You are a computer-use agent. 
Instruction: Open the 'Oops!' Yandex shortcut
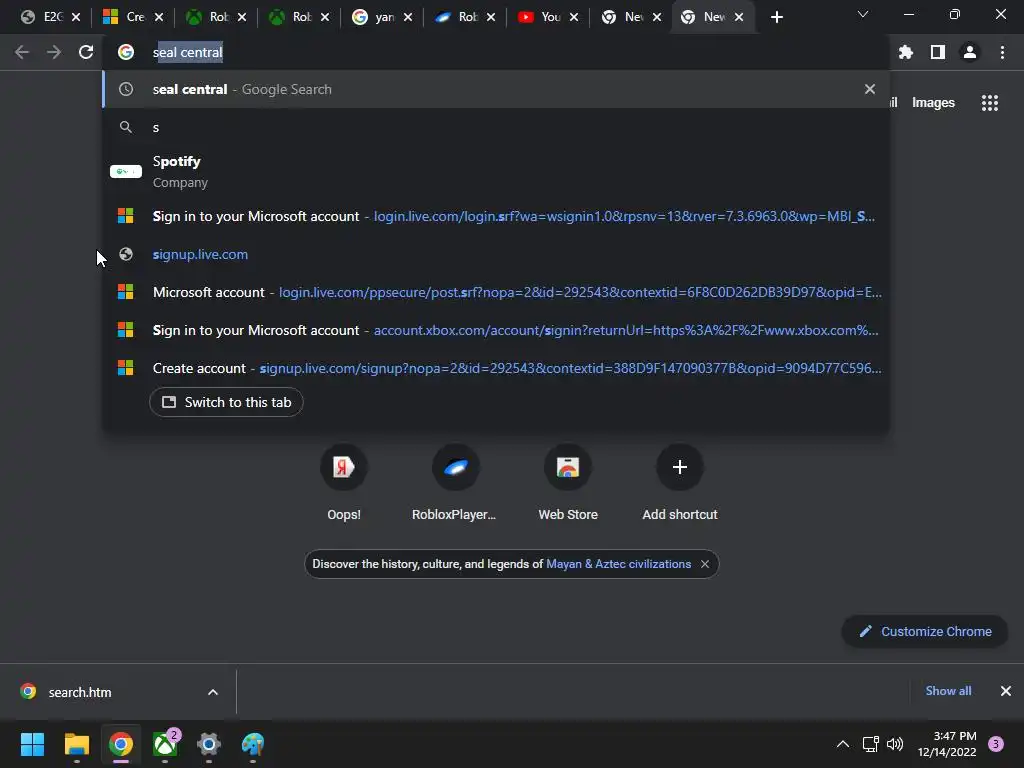tap(344, 483)
